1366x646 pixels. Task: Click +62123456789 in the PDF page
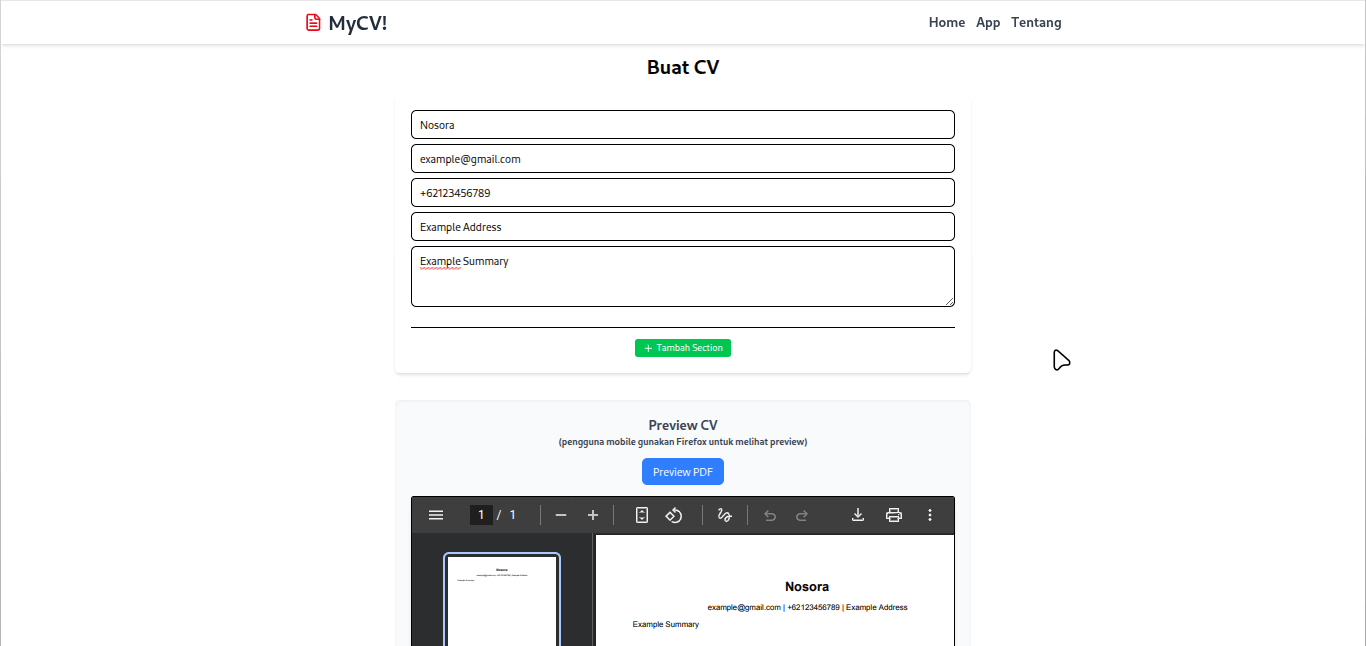[814, 607]
